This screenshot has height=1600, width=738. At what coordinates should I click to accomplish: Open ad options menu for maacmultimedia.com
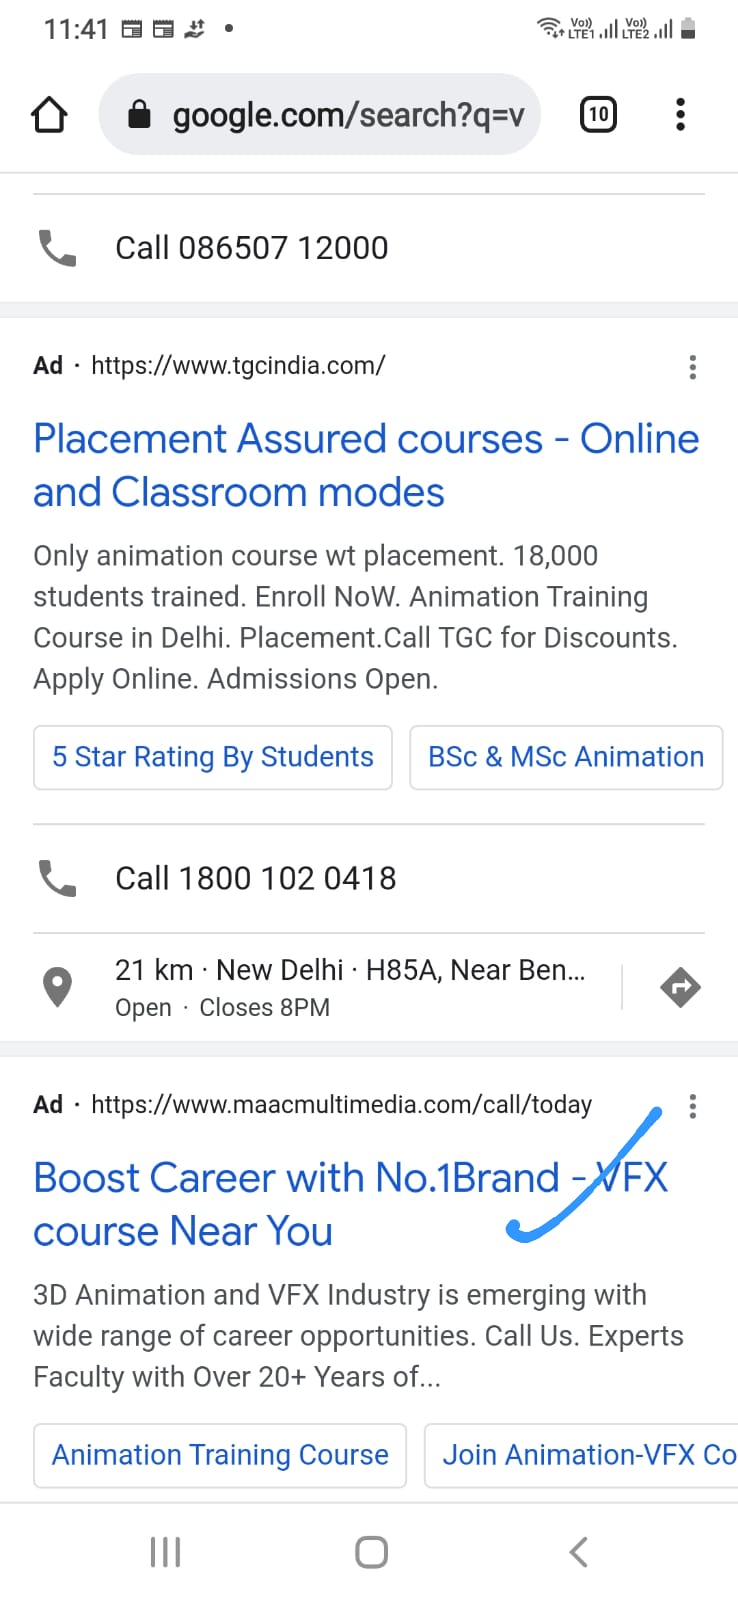(692, 1106)
